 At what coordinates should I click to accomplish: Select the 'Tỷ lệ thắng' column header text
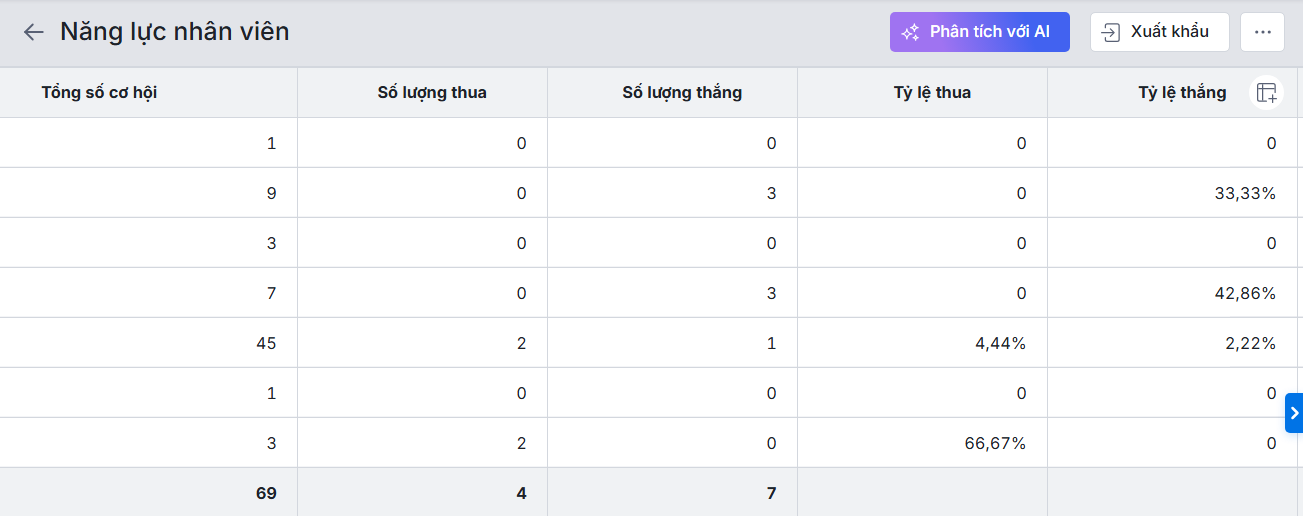pyautogui.click(x=1182, y=93)
